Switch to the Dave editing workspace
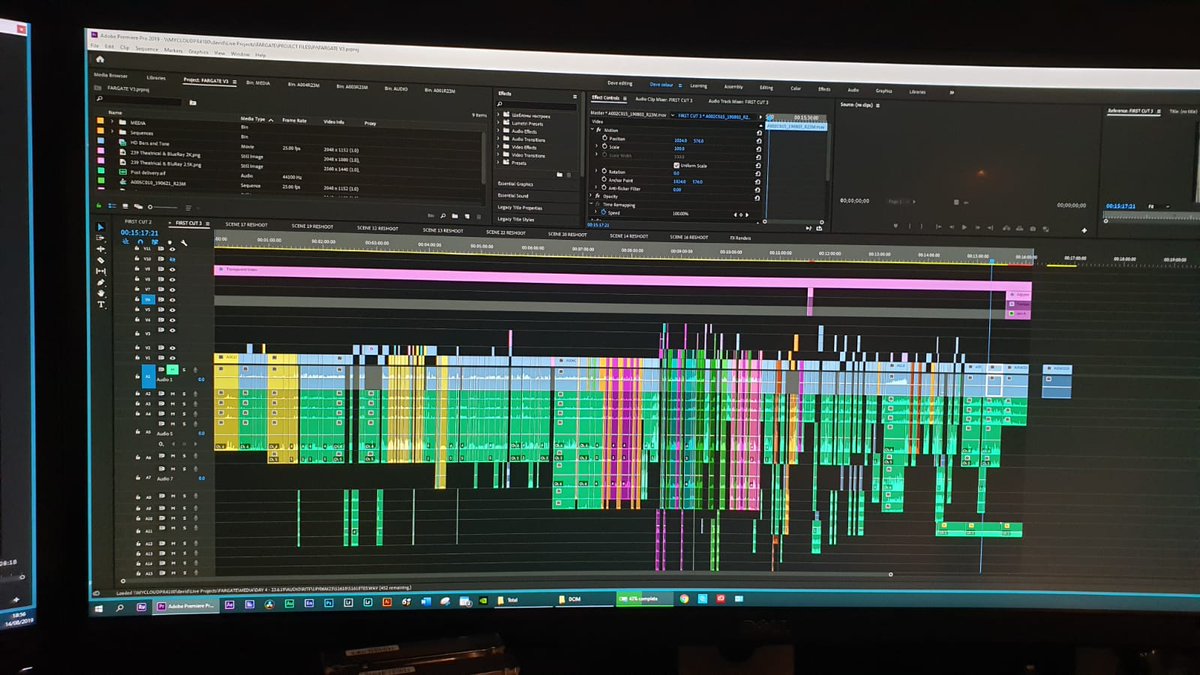The width and height of the screenshot is (1200, 675). pos(620,84)
